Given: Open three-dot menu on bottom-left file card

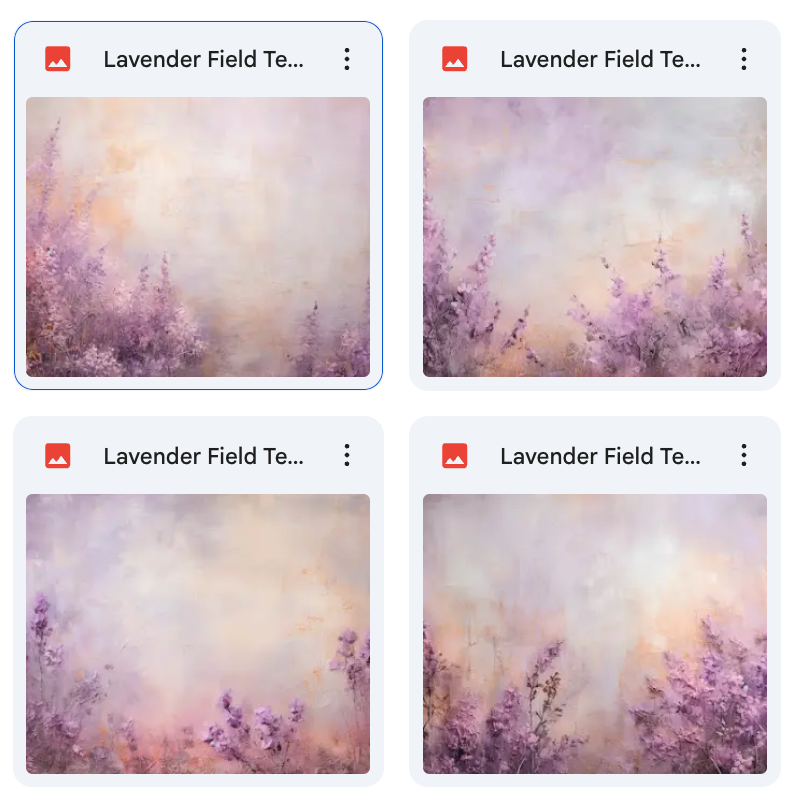Looking at the screenshot, I should [x=347, y=455].
